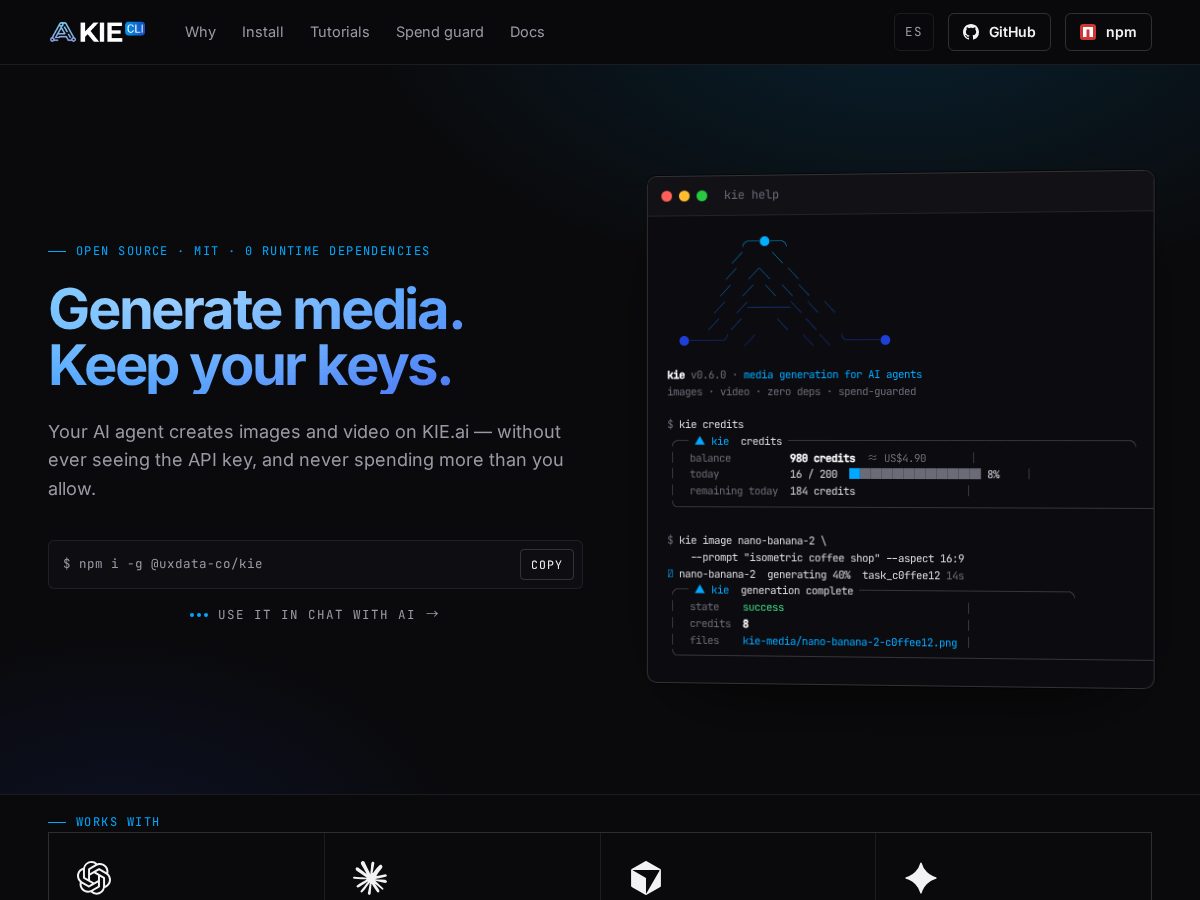Open the Spend guard nav link
1200x900 pixels.
pyautogui.click(x=440, y=32)
